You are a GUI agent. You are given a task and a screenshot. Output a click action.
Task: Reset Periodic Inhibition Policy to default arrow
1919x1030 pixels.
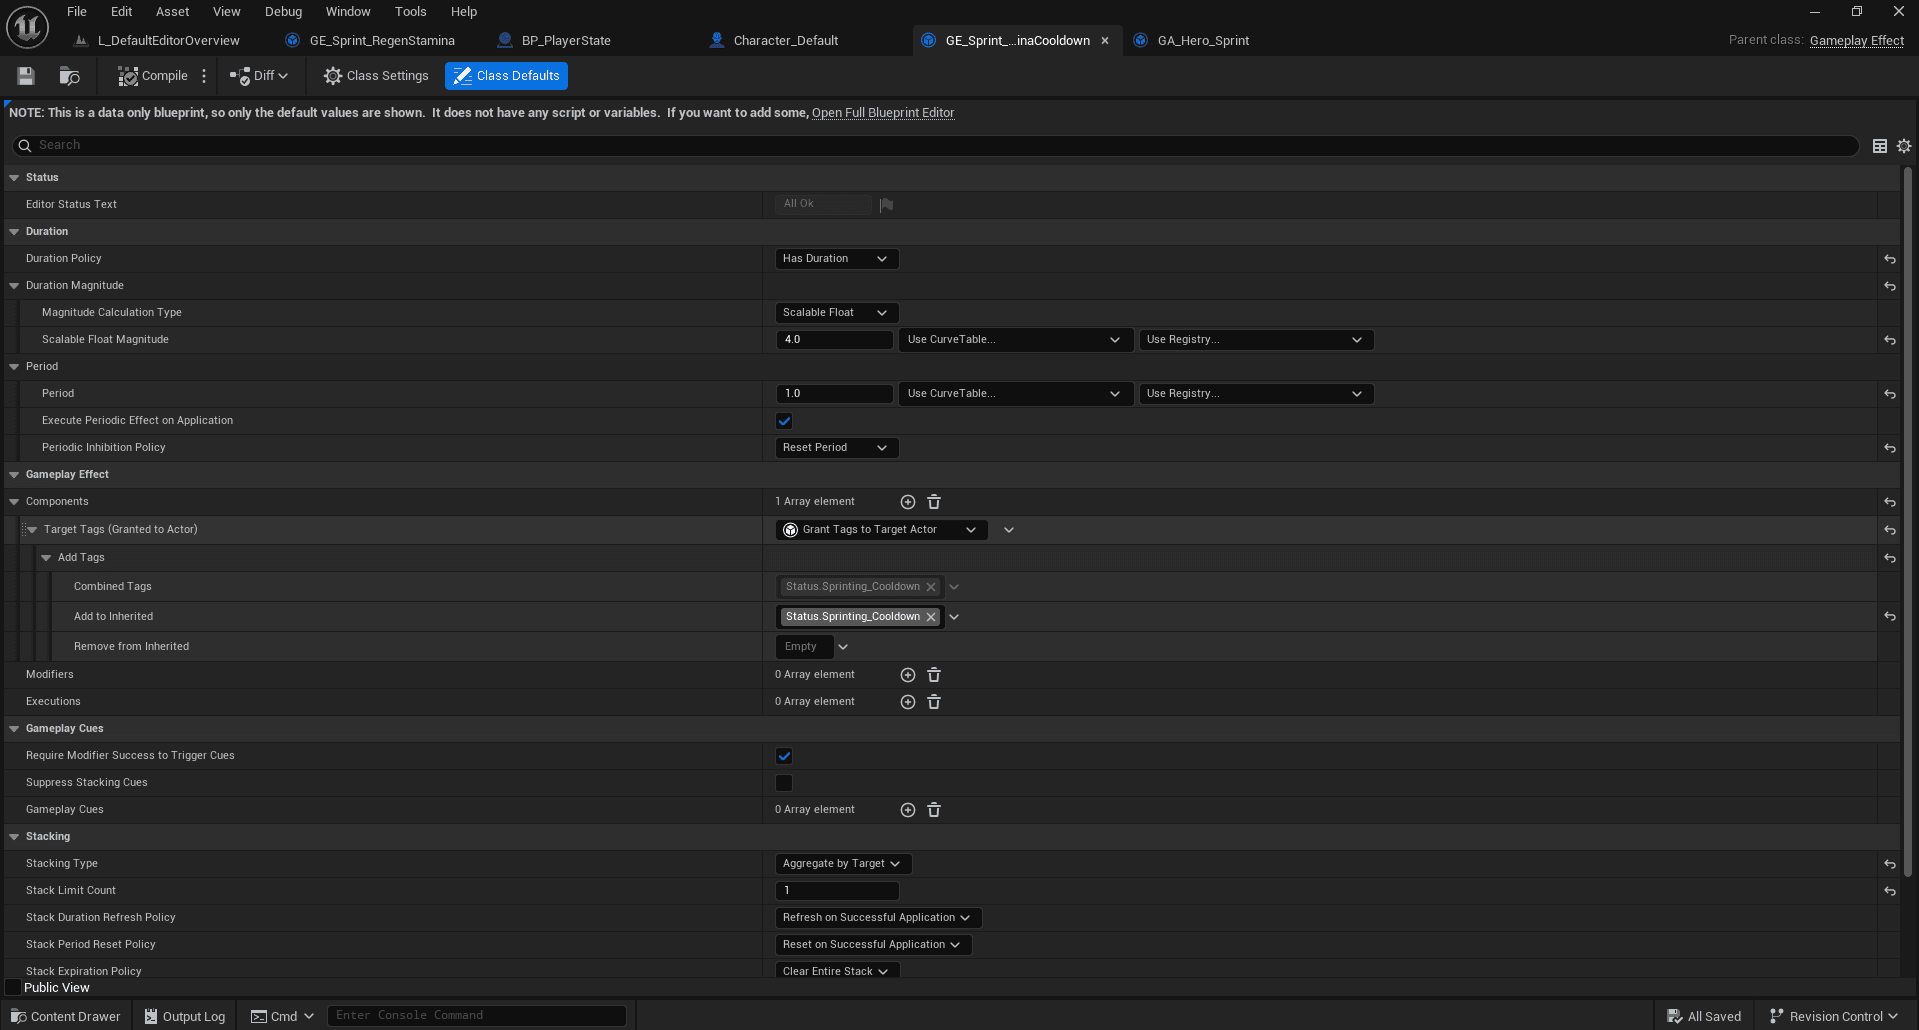coord(1890,448)
